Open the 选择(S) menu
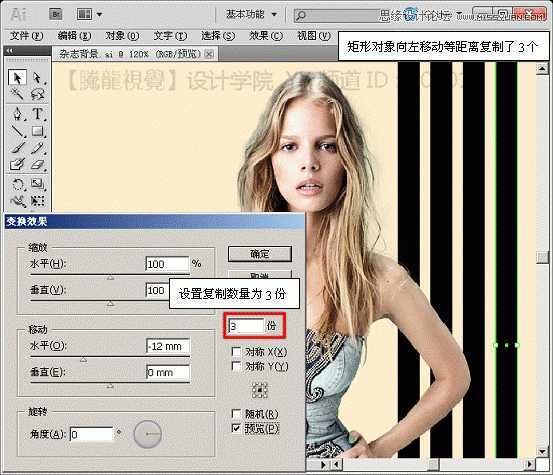Screen dimensions: 553x475 218,36
